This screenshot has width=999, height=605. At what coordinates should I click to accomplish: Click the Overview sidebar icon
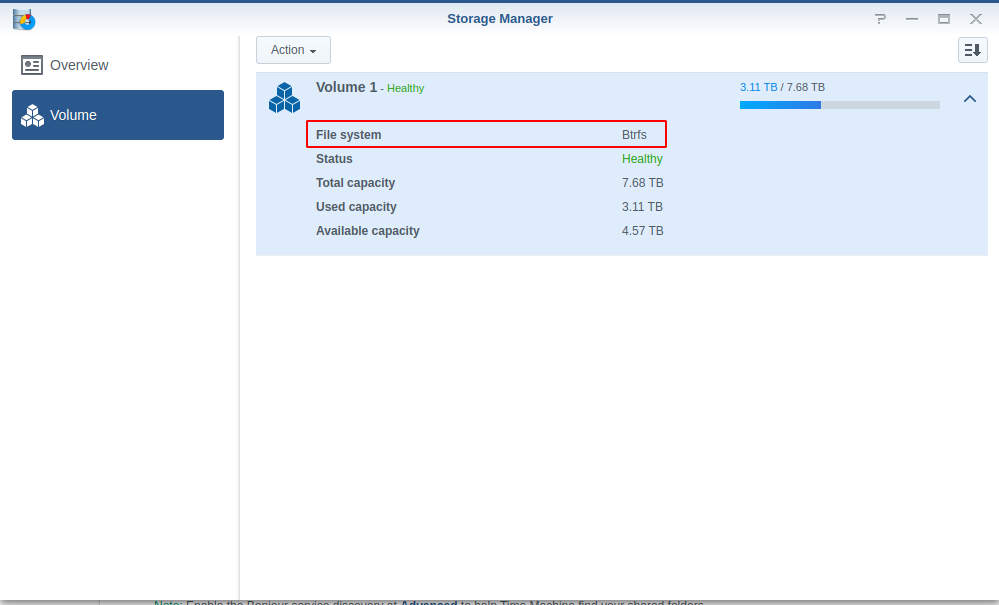click(x=32, y=65)
